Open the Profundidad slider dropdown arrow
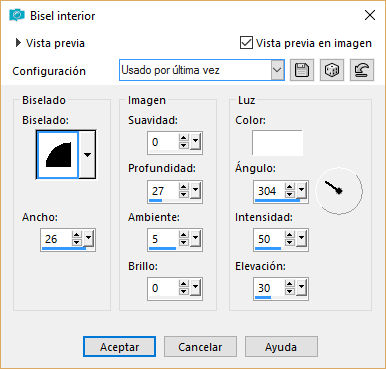 pyautogui.click(x=195, y=190)
